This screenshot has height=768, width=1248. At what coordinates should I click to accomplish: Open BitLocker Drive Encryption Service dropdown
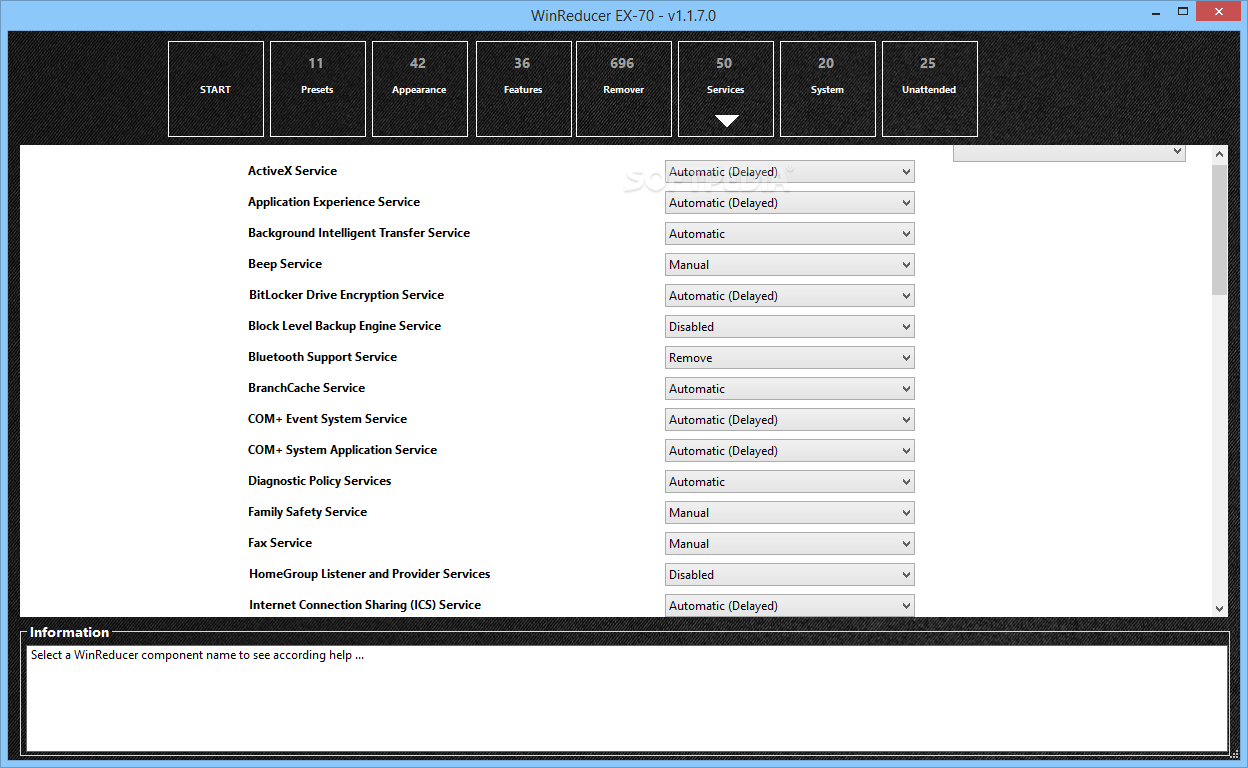[x=790, y=296]
